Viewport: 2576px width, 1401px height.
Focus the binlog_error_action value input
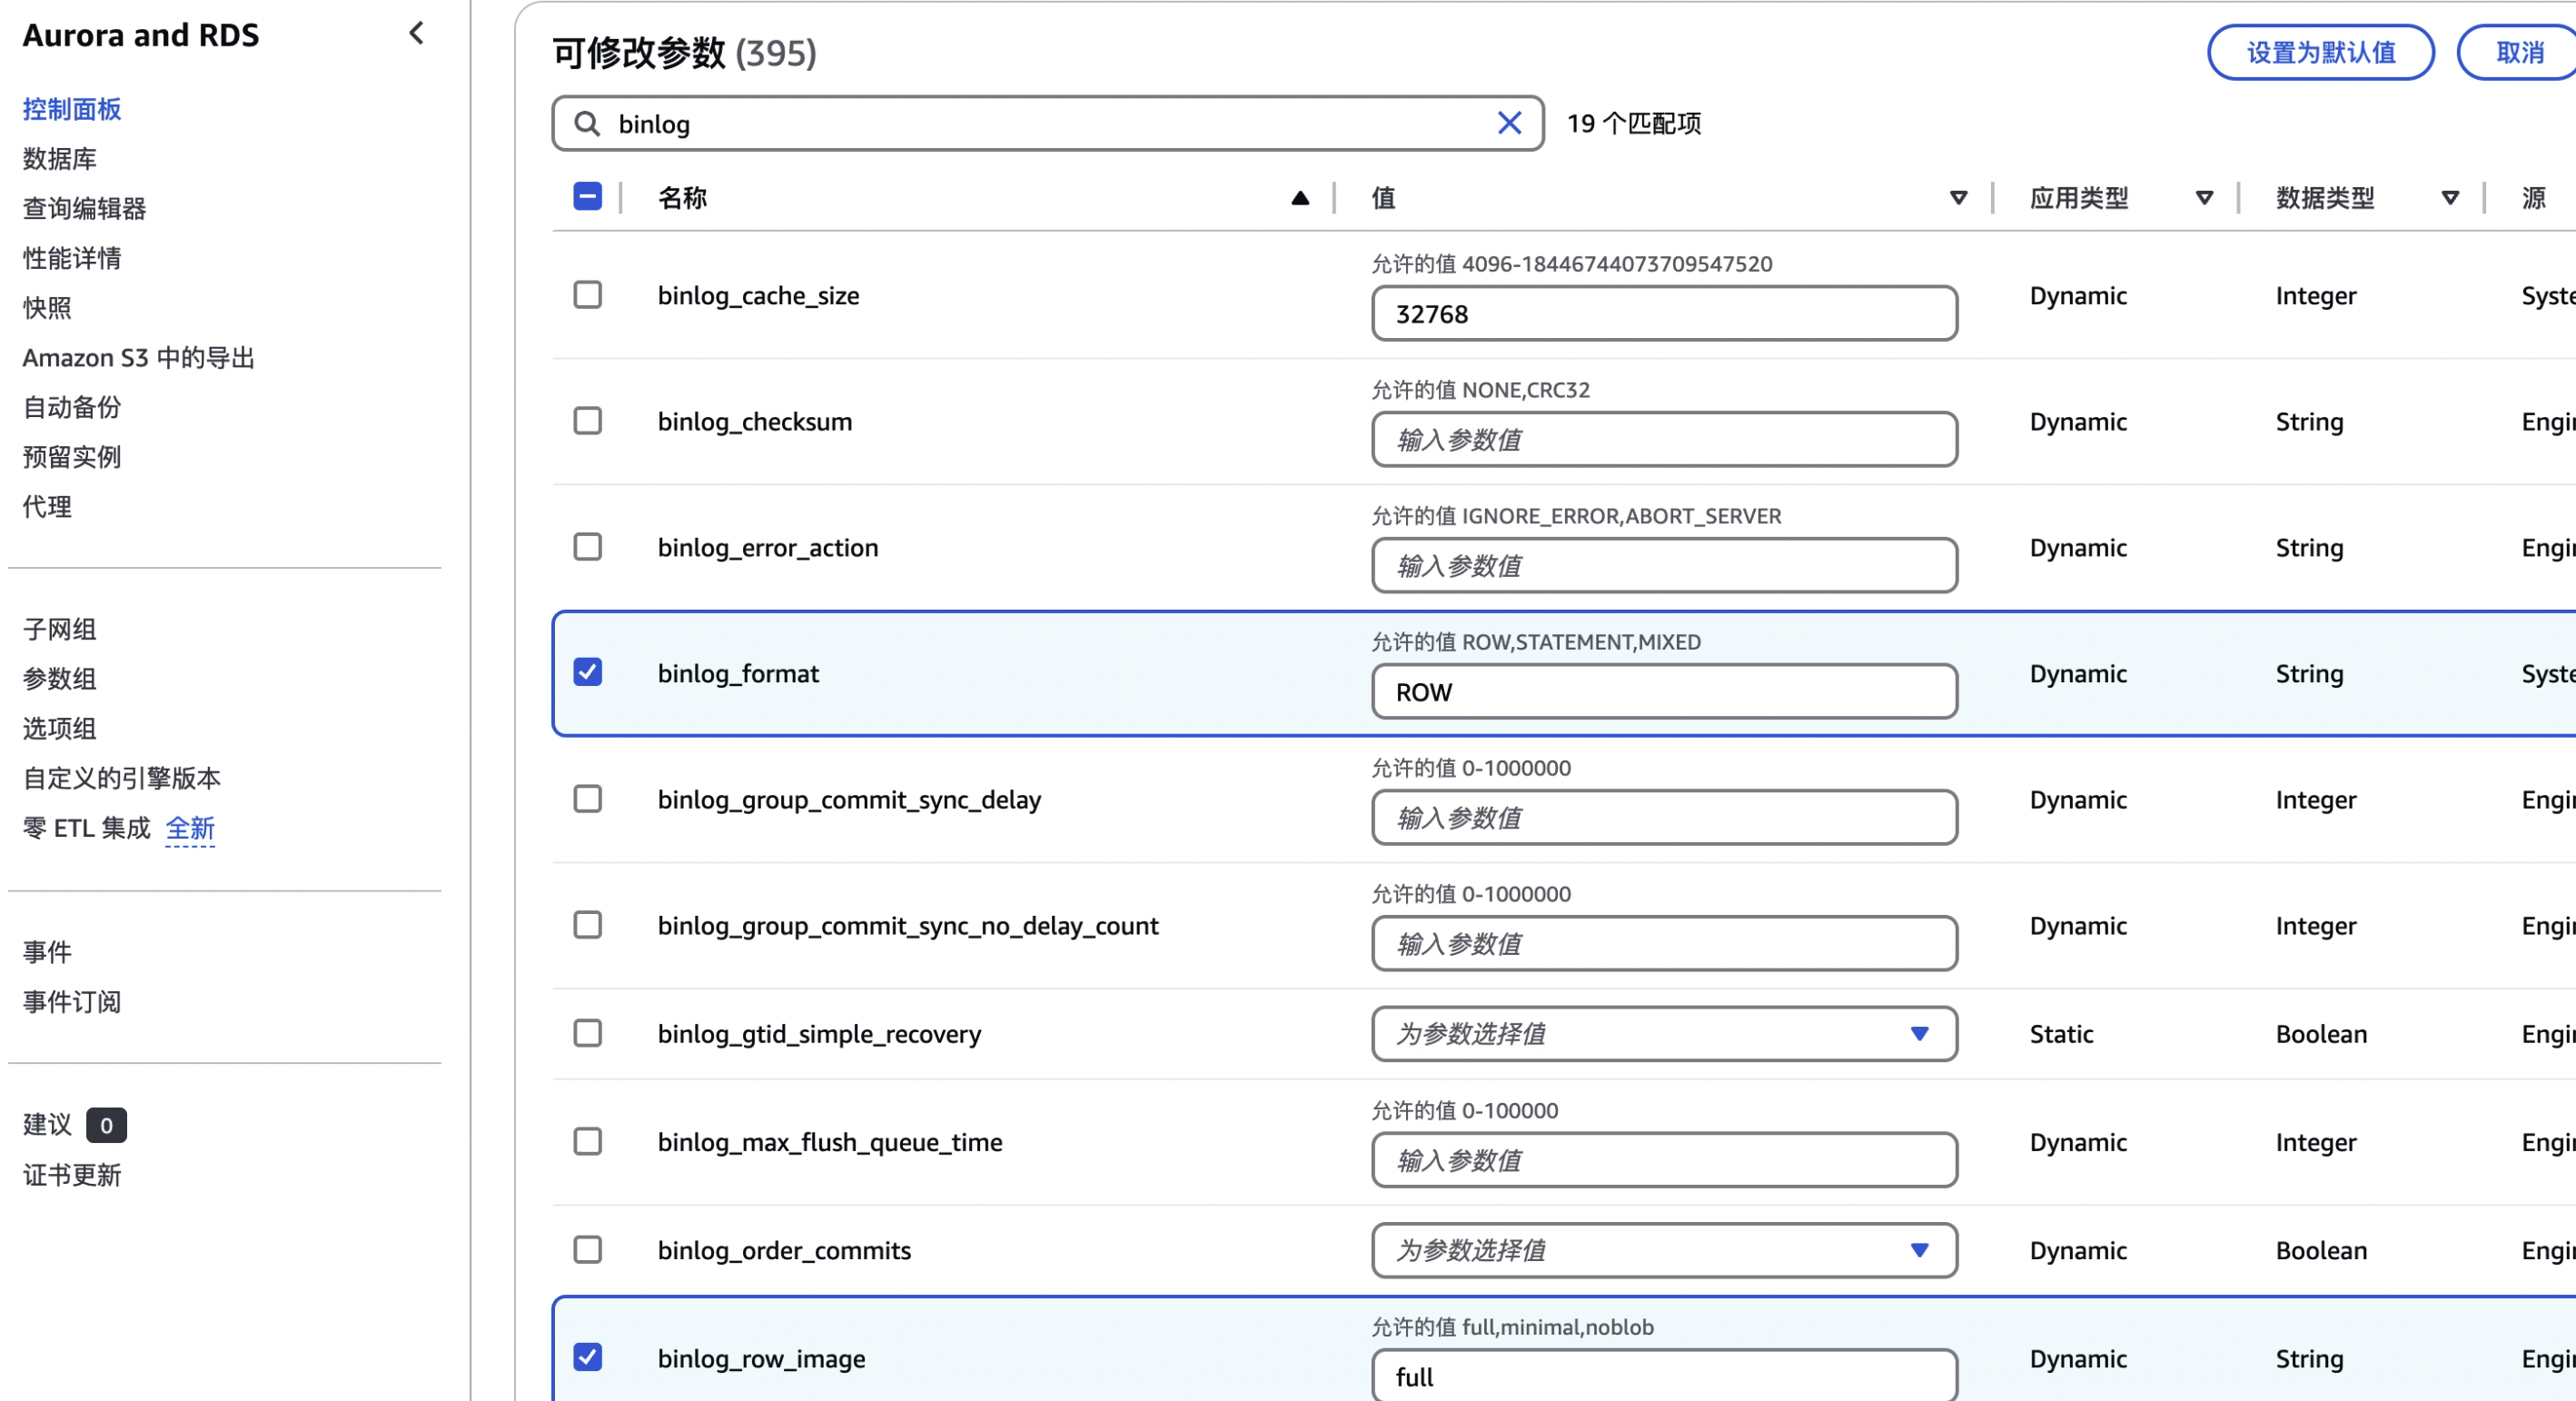[x=1663, y=566]
